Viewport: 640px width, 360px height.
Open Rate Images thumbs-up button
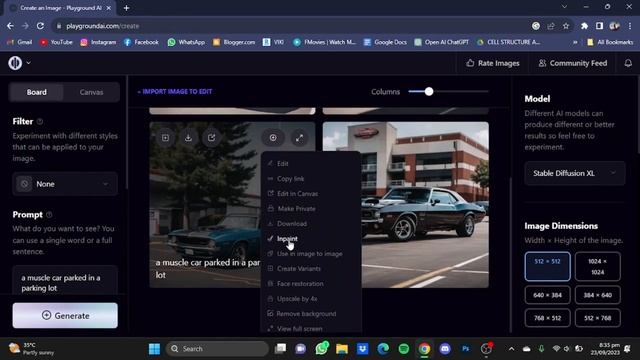pos(493,63)
